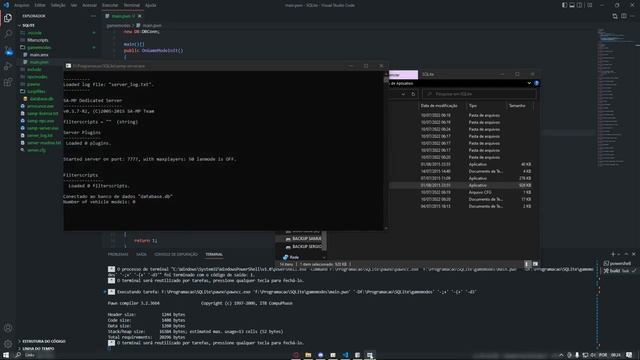The height and width of the screenshot is (360, 640).
Task: Open the Manage gear in activity bar
Action: [8, 344]
